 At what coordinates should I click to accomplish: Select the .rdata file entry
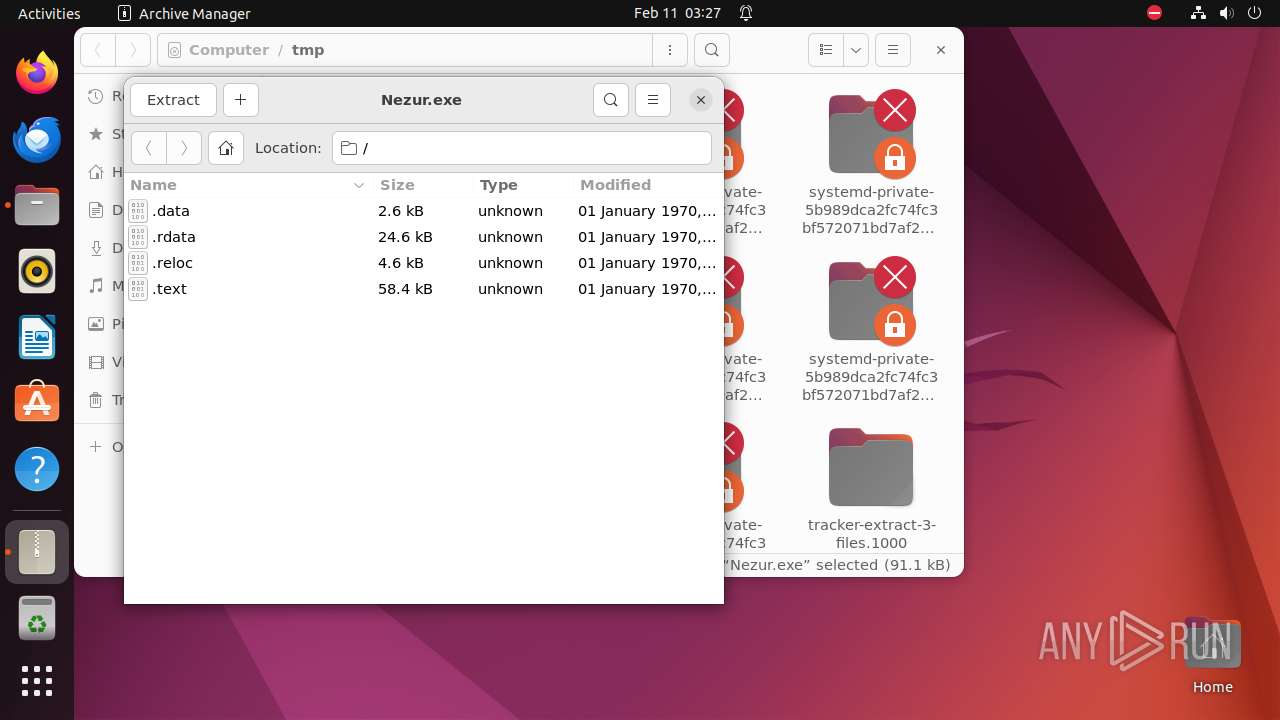point(423,237)
